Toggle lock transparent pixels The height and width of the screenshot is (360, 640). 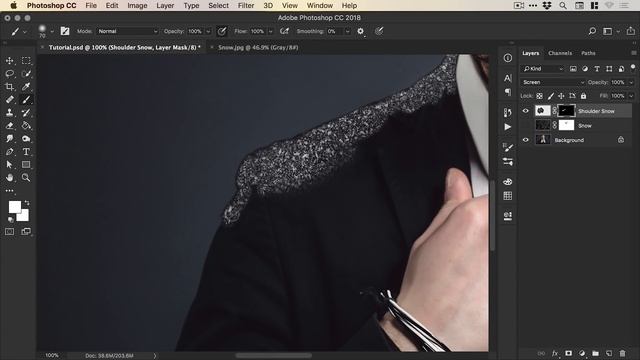(540, 96)
